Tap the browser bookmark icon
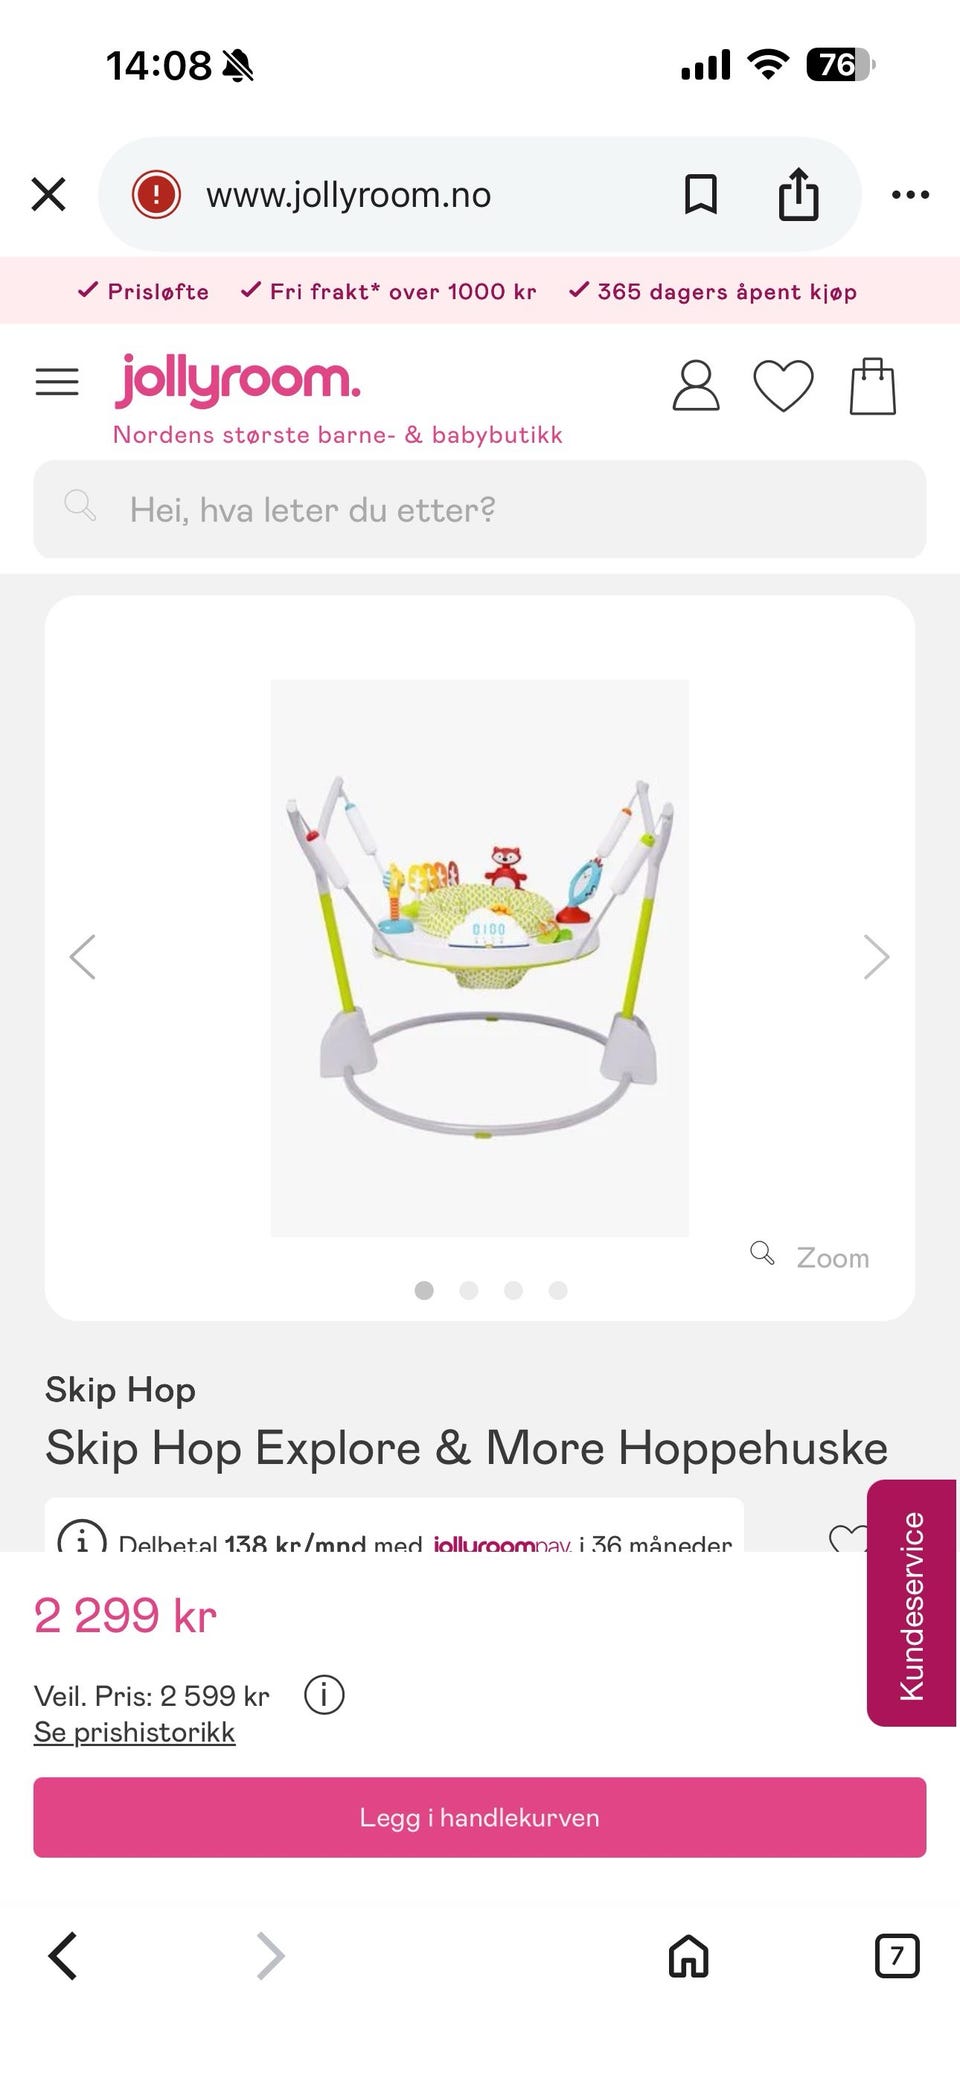The image size is (960, 2081). [x=700, y=194]
